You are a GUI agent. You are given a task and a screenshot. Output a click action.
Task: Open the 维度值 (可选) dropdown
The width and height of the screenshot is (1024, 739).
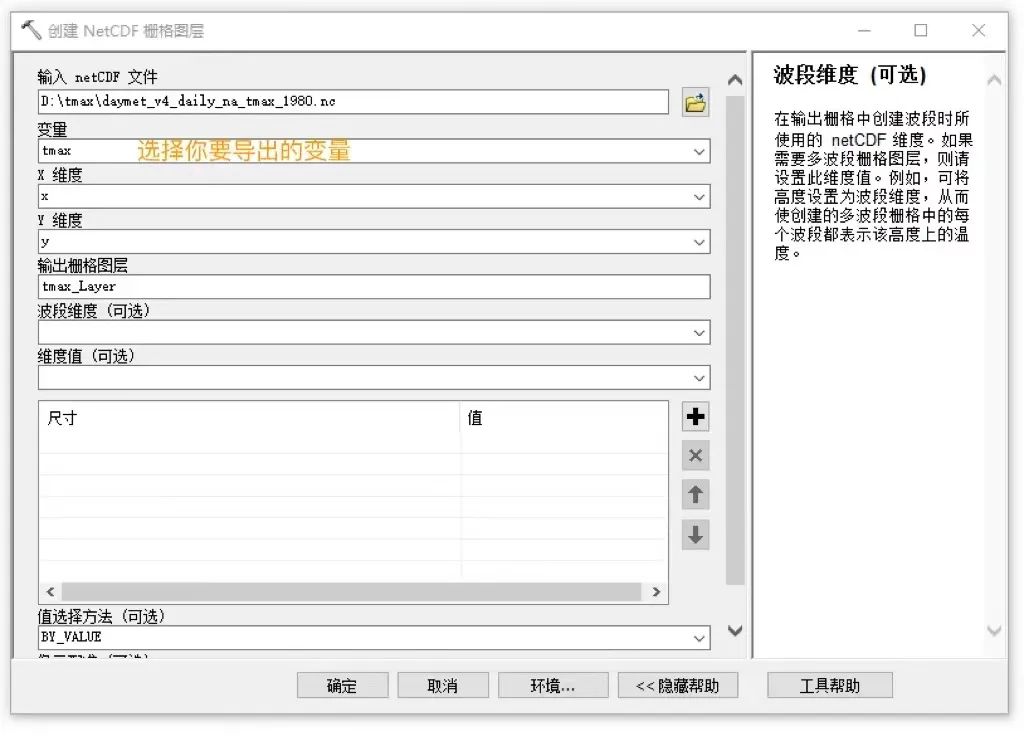701,376
